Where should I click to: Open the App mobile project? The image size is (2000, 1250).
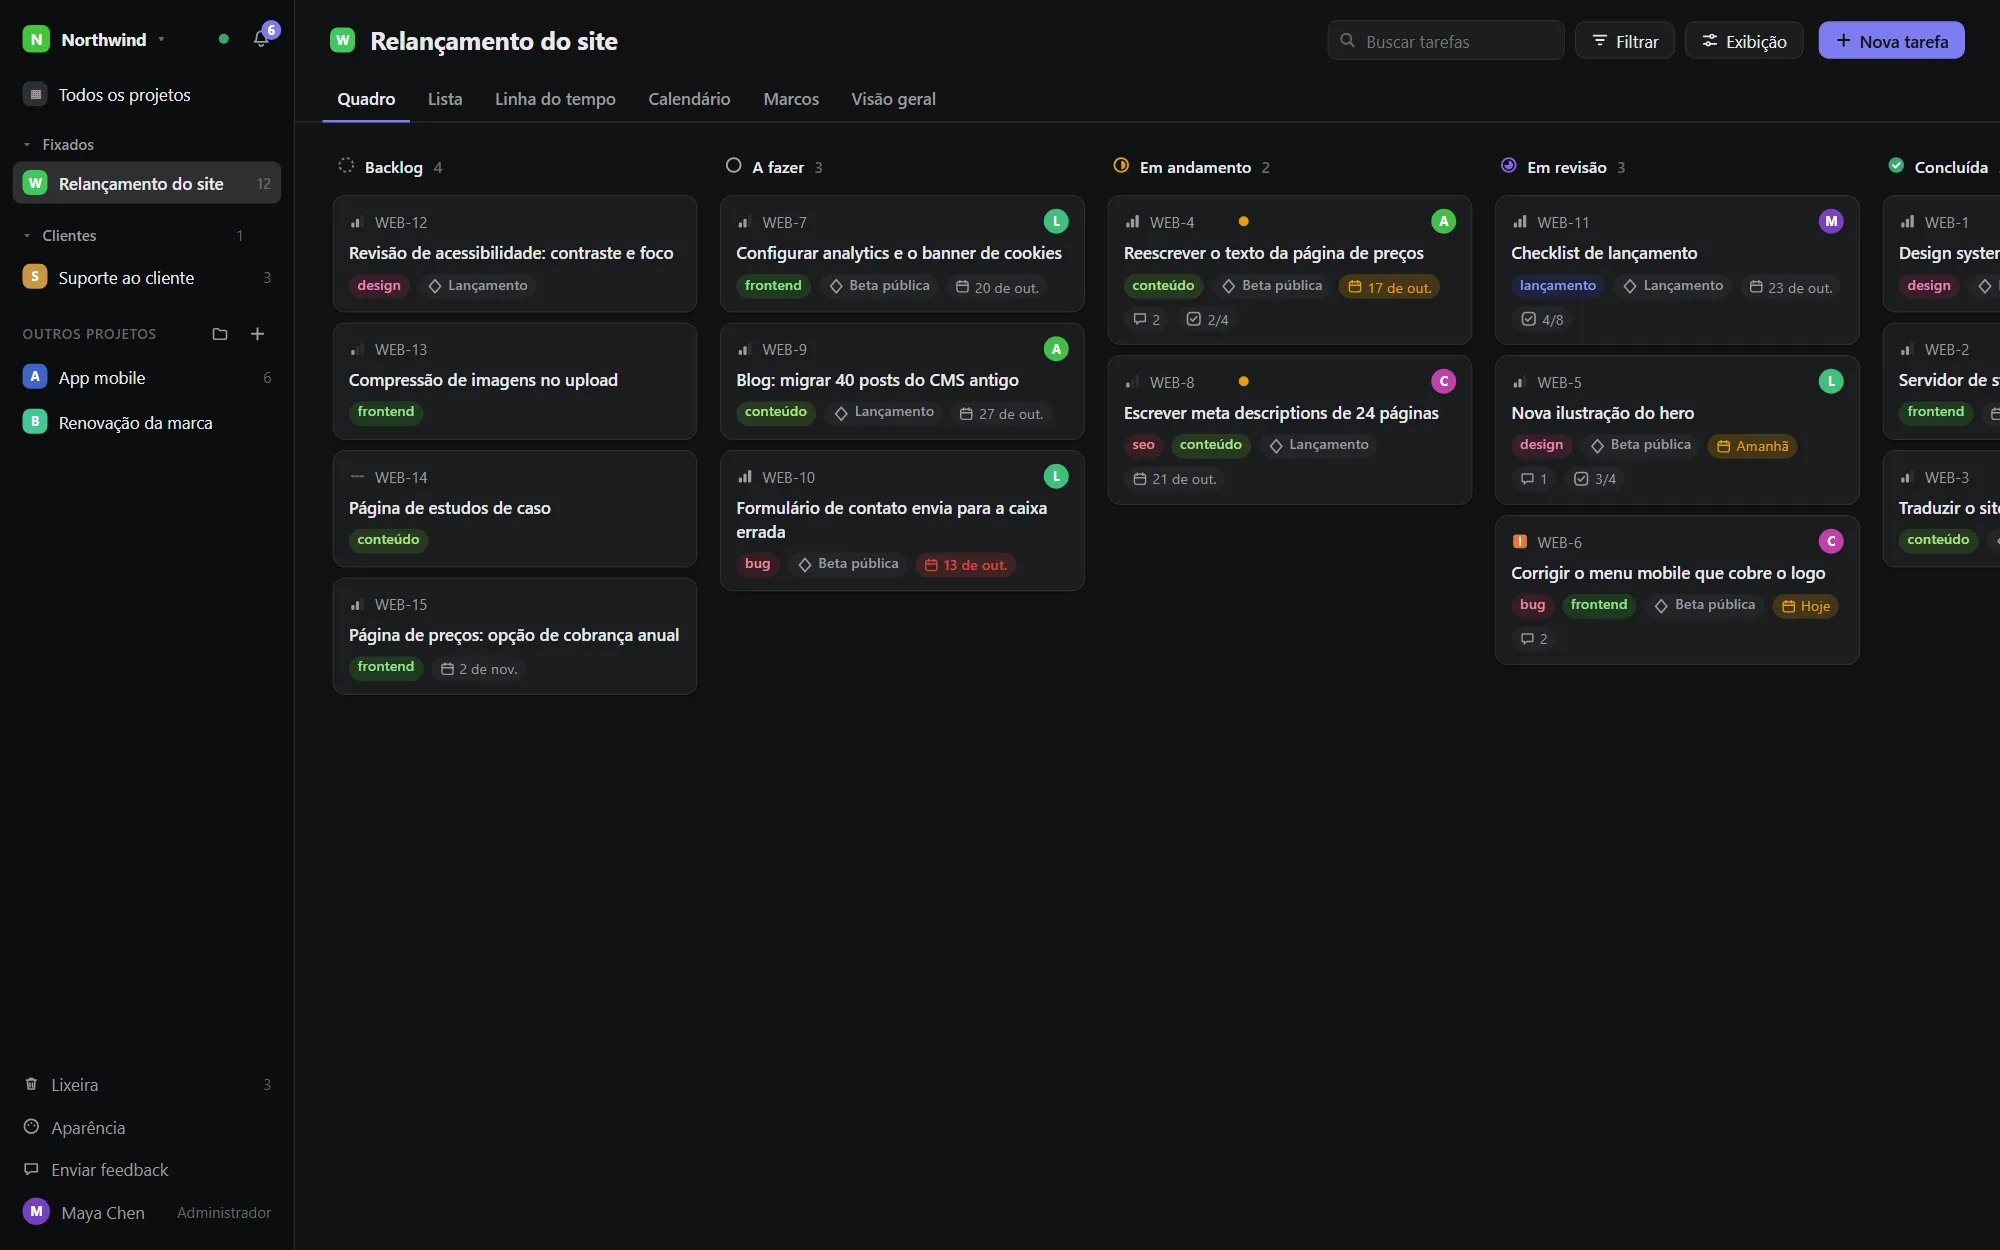pyautogui.click(x=147, y=377)
